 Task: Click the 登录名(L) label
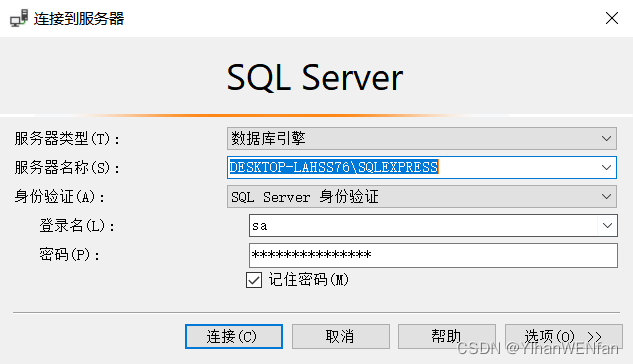[77, 226]
